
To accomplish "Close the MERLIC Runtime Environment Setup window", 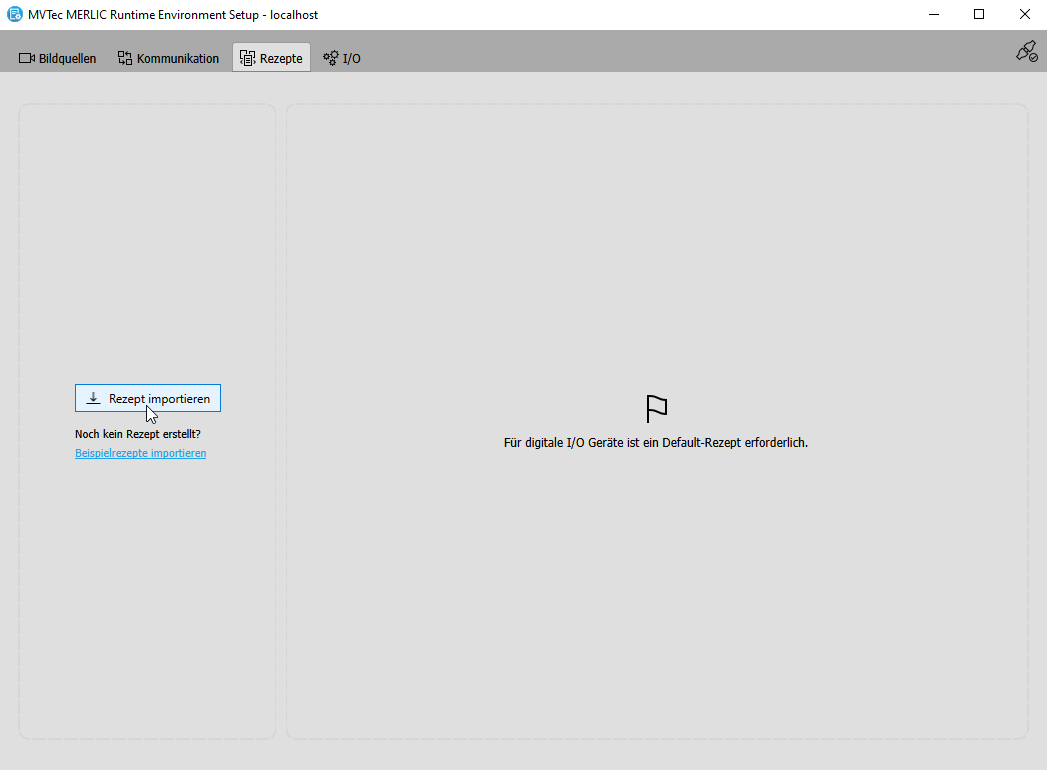I will (x=1024, y=15).
